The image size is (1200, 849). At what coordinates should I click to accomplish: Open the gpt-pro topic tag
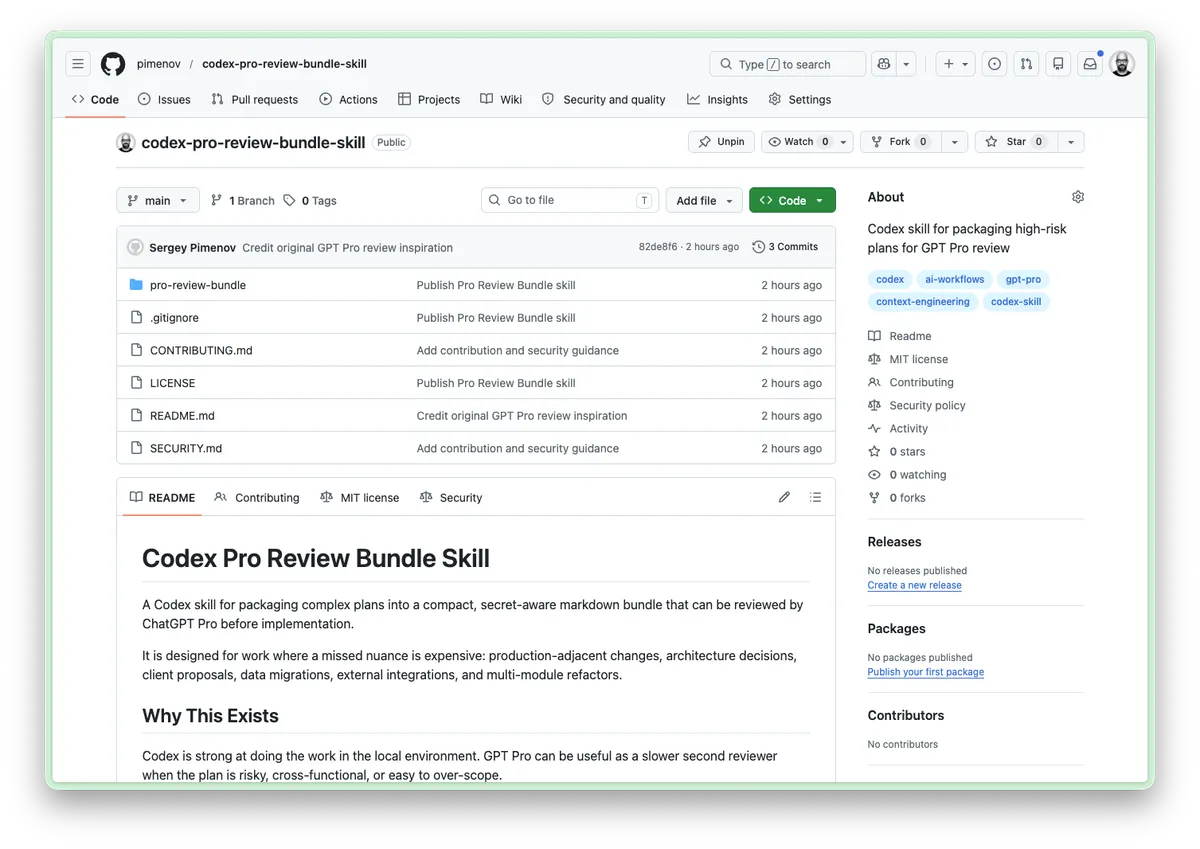tap(1024, 280)
